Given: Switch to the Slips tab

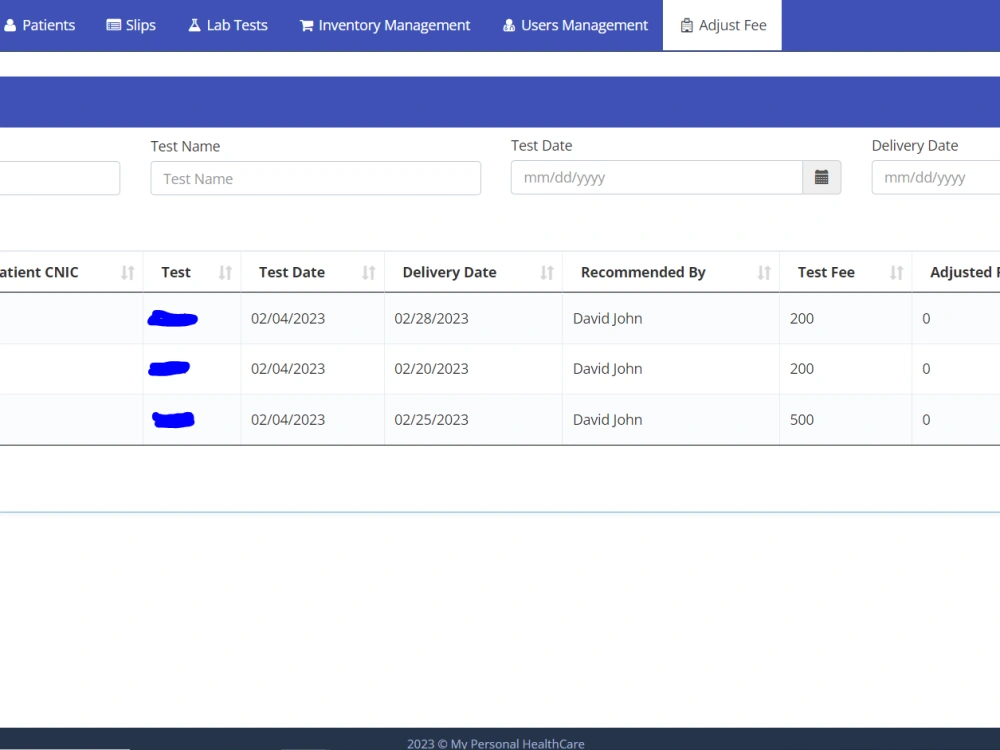Looking at the screenshot, I should click(x=131, y=26).
